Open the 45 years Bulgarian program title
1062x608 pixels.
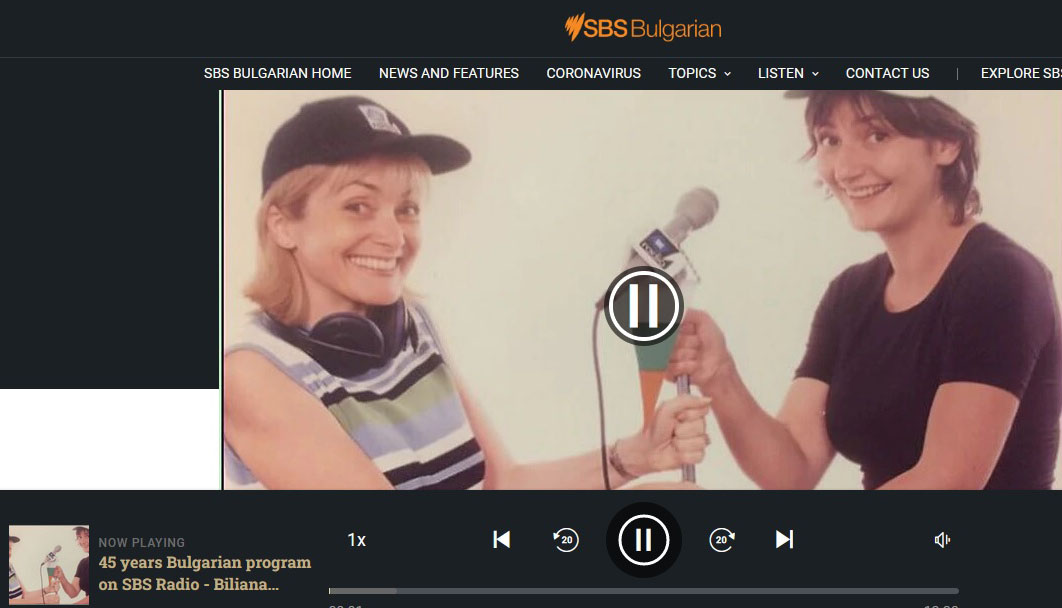204,573
